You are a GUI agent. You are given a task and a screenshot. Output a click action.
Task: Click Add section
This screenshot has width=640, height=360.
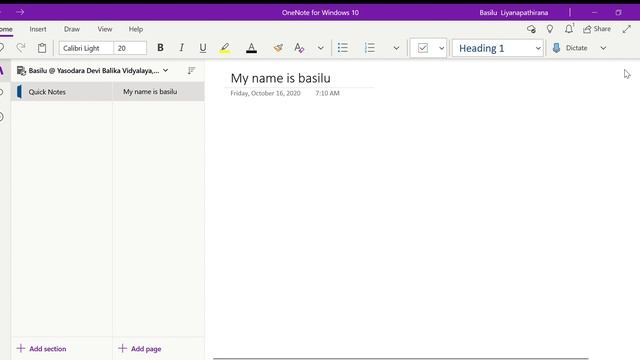[x=41, y=349]
